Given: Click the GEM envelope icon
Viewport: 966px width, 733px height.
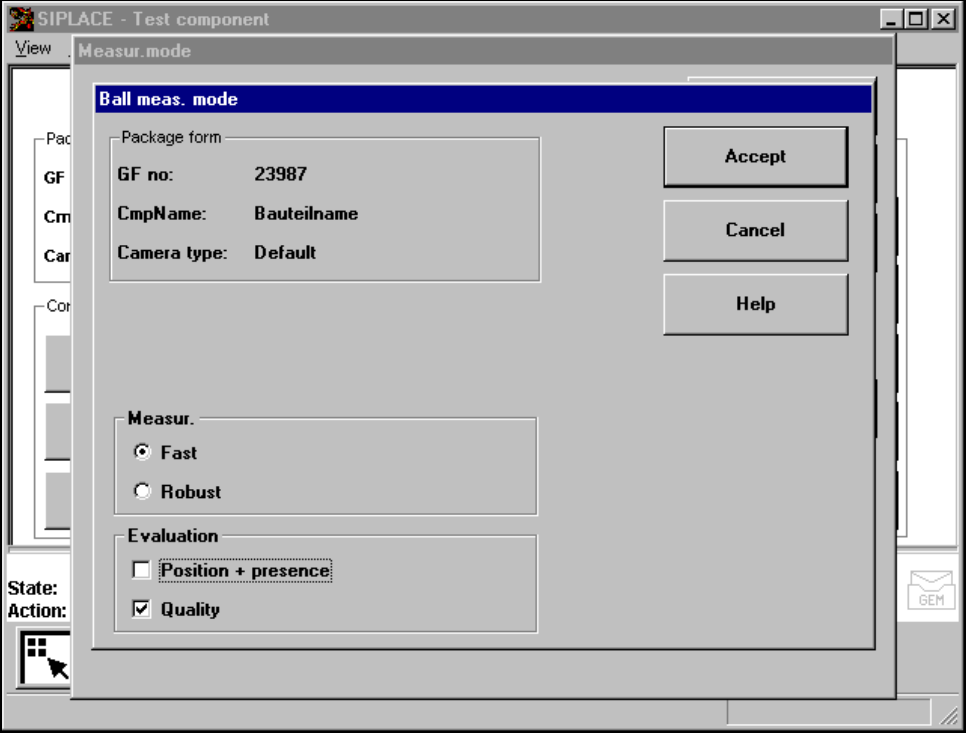Looking at the screenshot, I should [x=931, y=590].
